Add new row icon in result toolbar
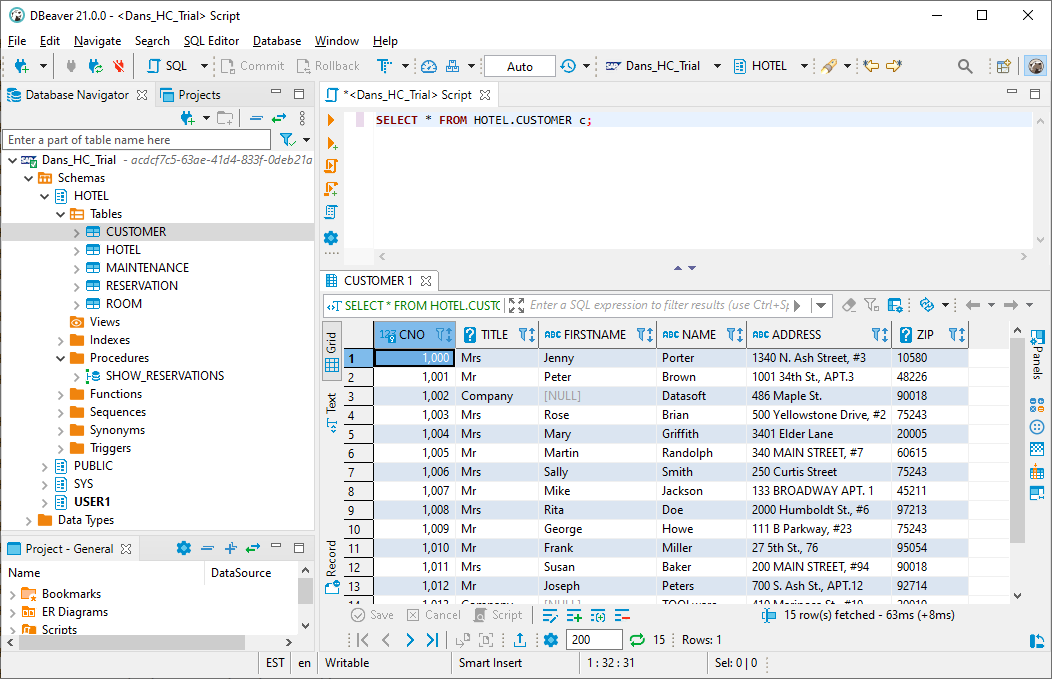Viewport: 1052px width, 679px height. point(574,615)
